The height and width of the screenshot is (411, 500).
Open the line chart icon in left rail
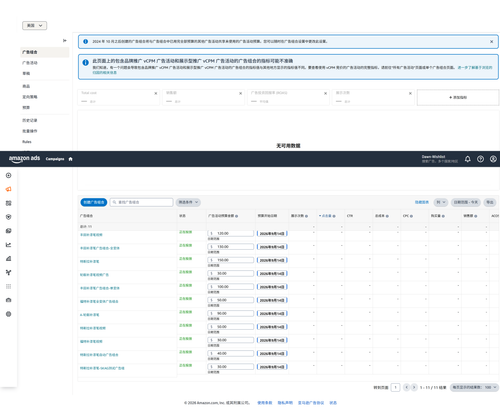tap(9, 245)
